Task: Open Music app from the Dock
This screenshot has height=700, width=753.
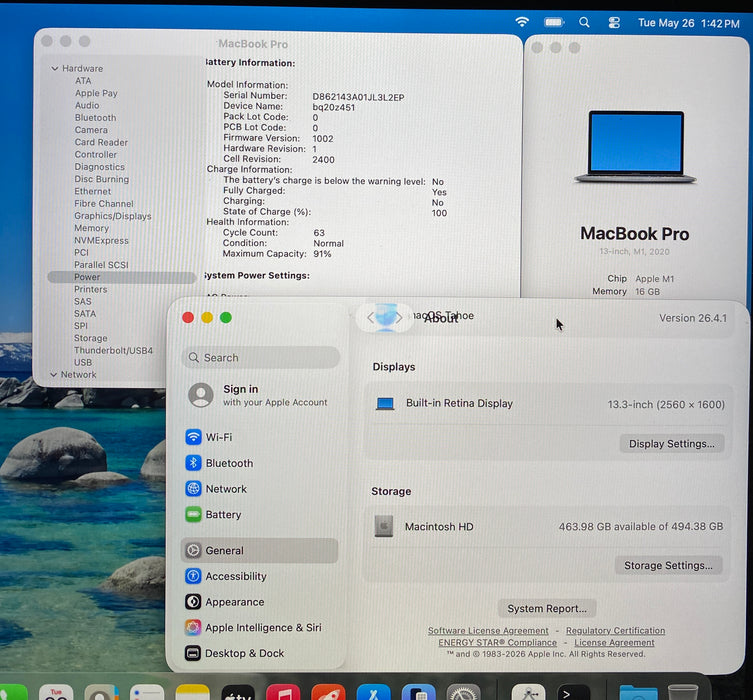Action: click(x=283, y=692)
